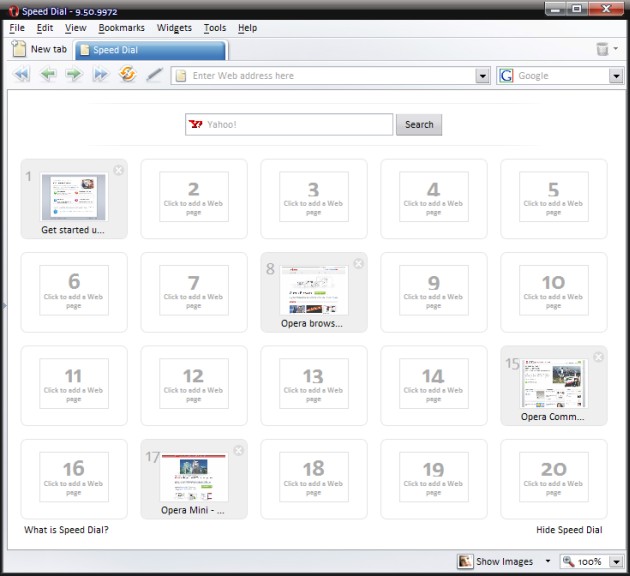Open the View menu
This screenshot has width=630, height=576.
click(x=76, y=28)
